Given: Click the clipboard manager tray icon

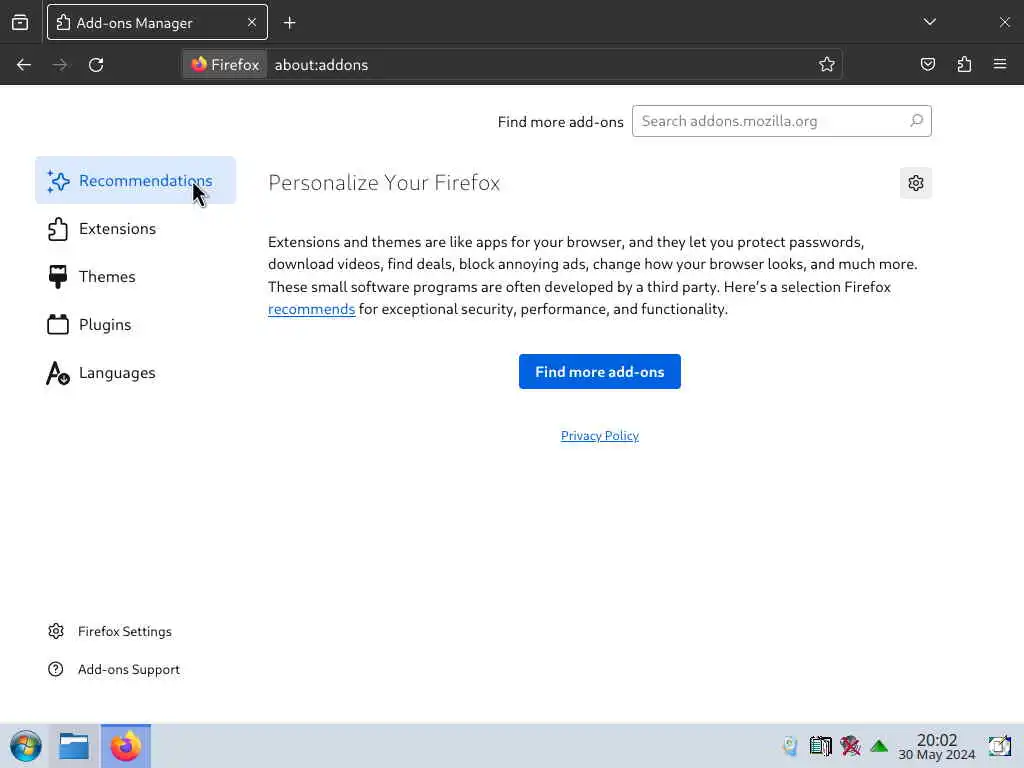Looking at the screenshot, I should coord(820,745).
